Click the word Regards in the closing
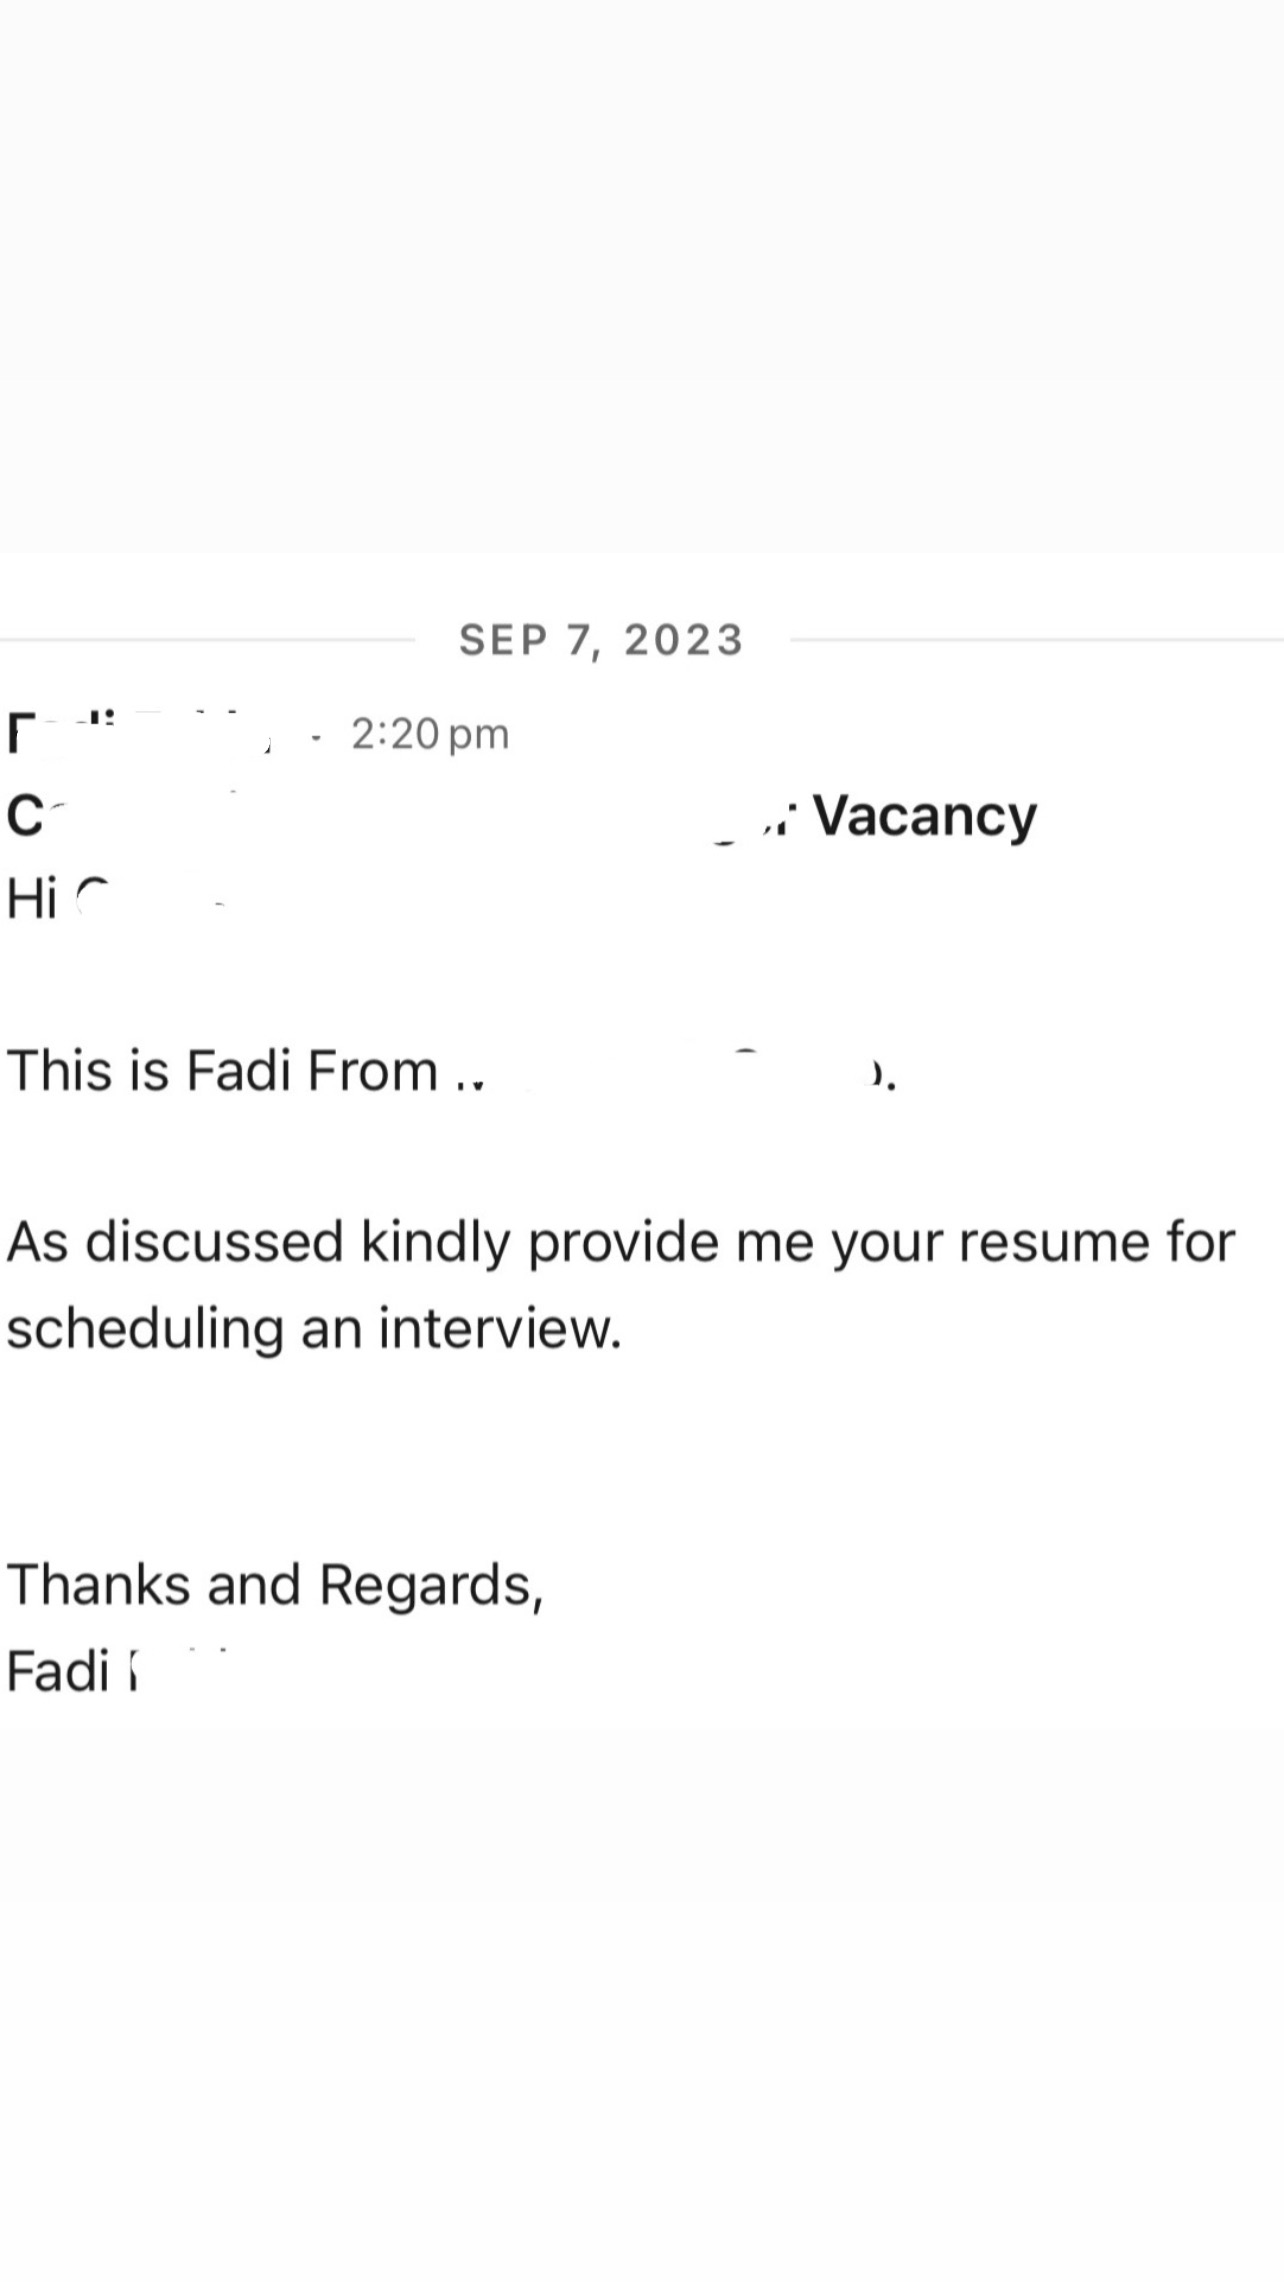Screen dimensions: 1284x2282 pyautogui.click(x=431, y=1587)
